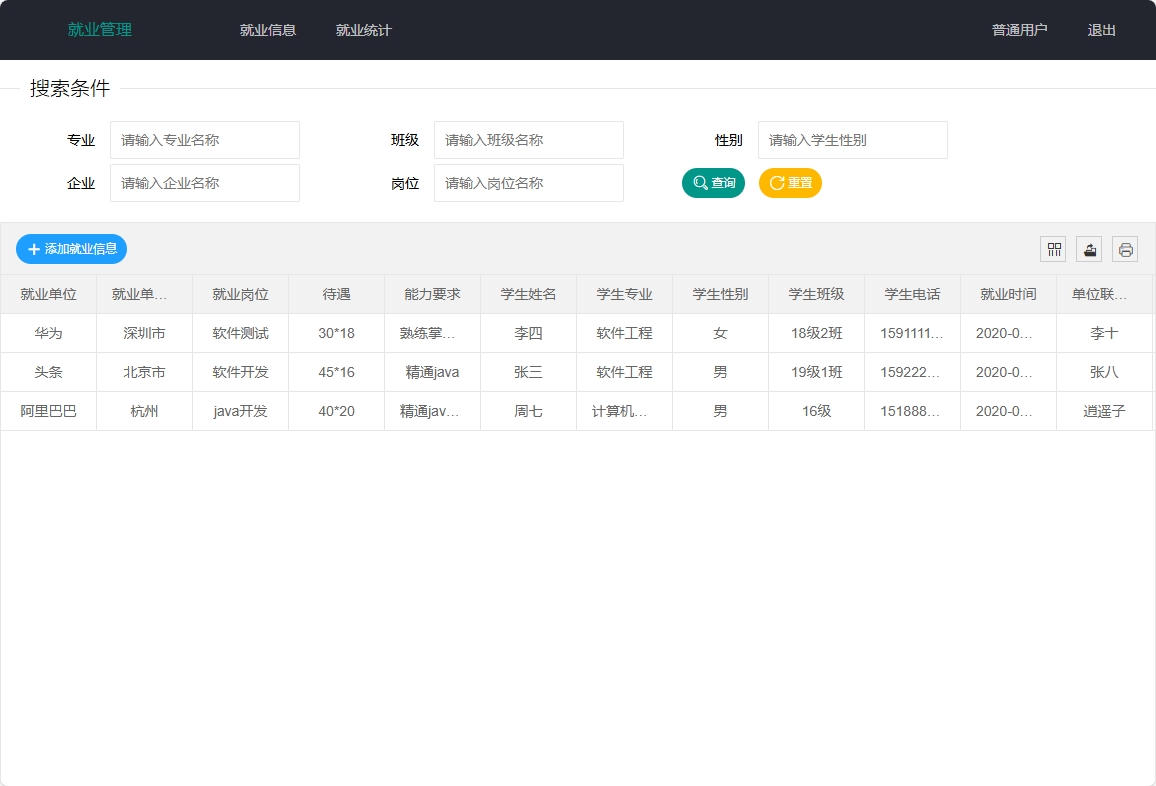Viewport: 1156px width, 786px height.
Task: Click the export data icon
Action: pyautogui.click(x=1088, y=249)
